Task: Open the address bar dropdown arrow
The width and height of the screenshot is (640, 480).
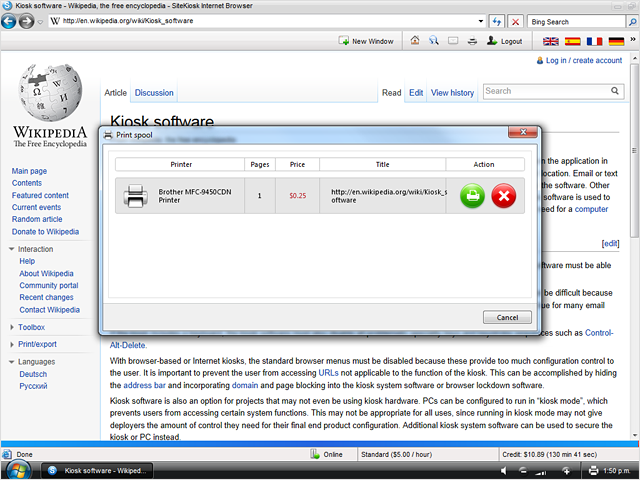Action: 480,21
